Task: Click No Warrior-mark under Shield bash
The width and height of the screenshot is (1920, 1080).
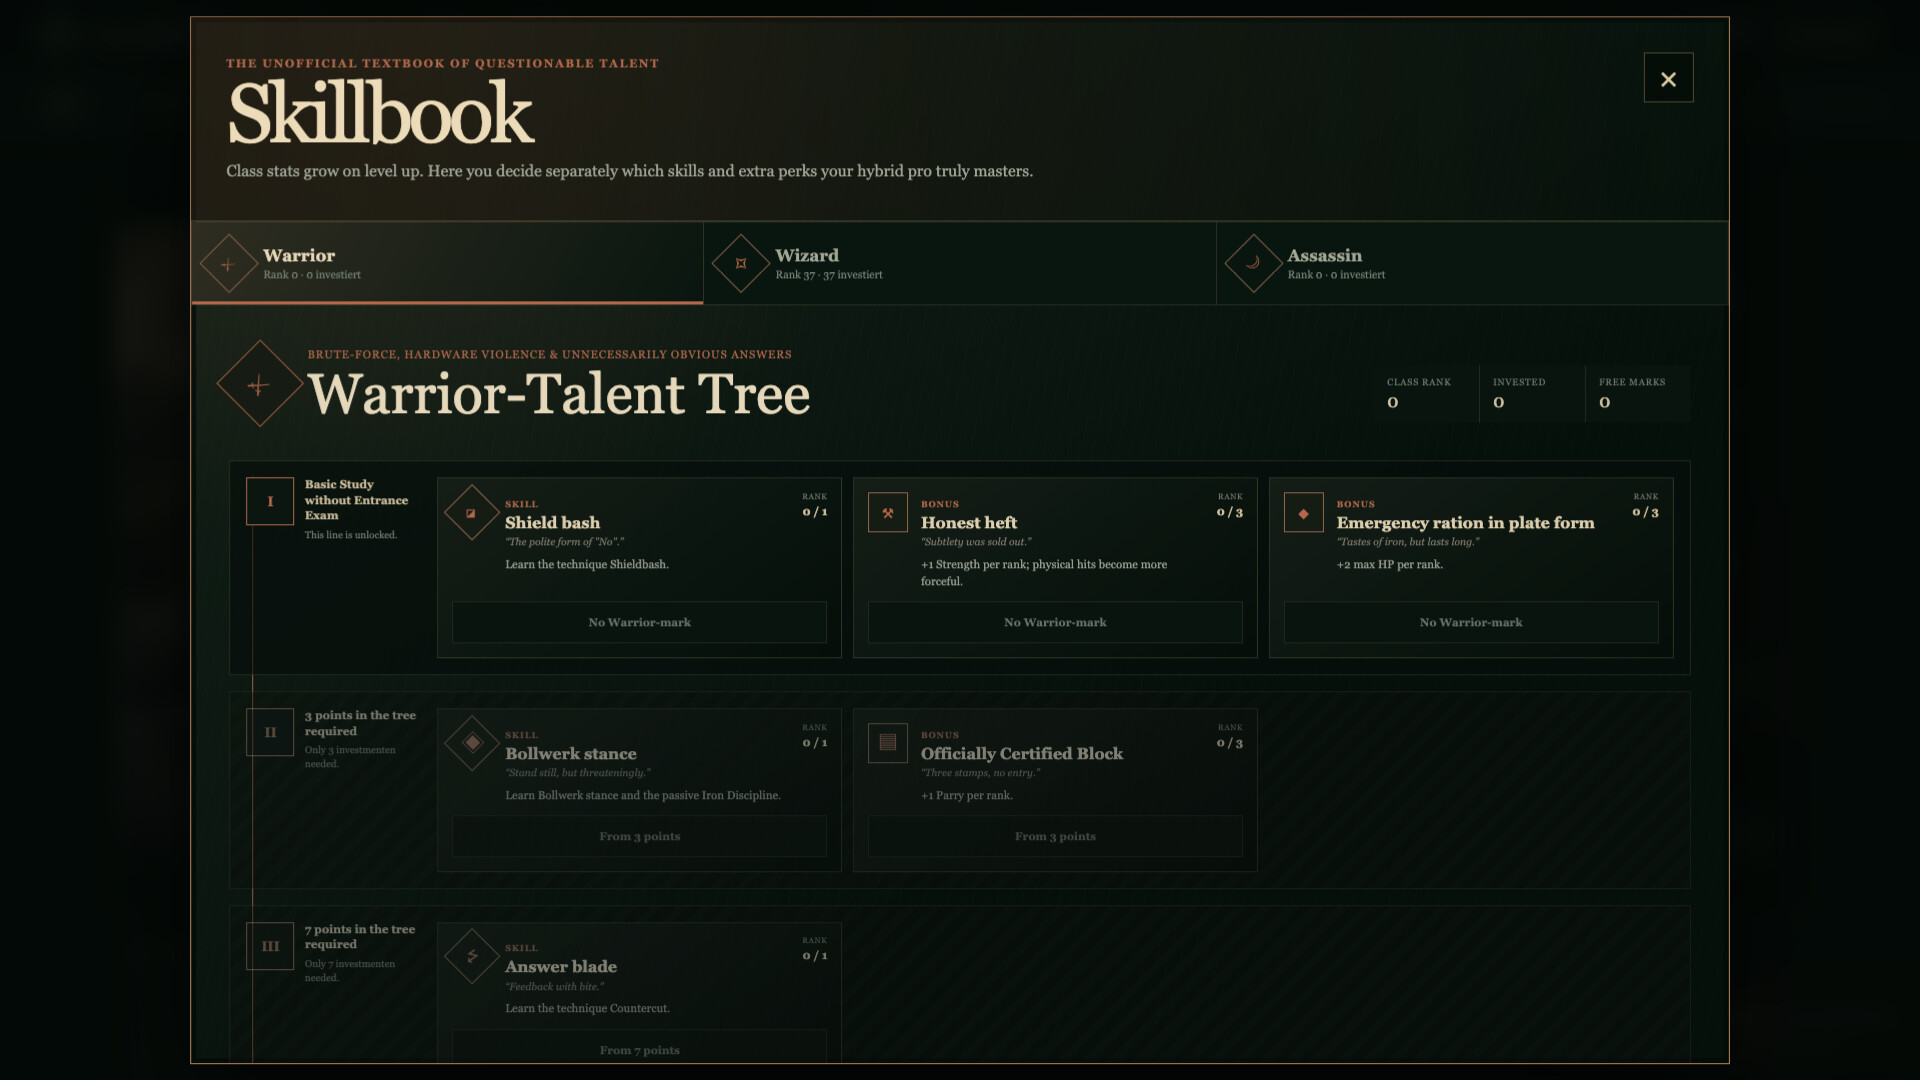Action: tap(639, 622)
